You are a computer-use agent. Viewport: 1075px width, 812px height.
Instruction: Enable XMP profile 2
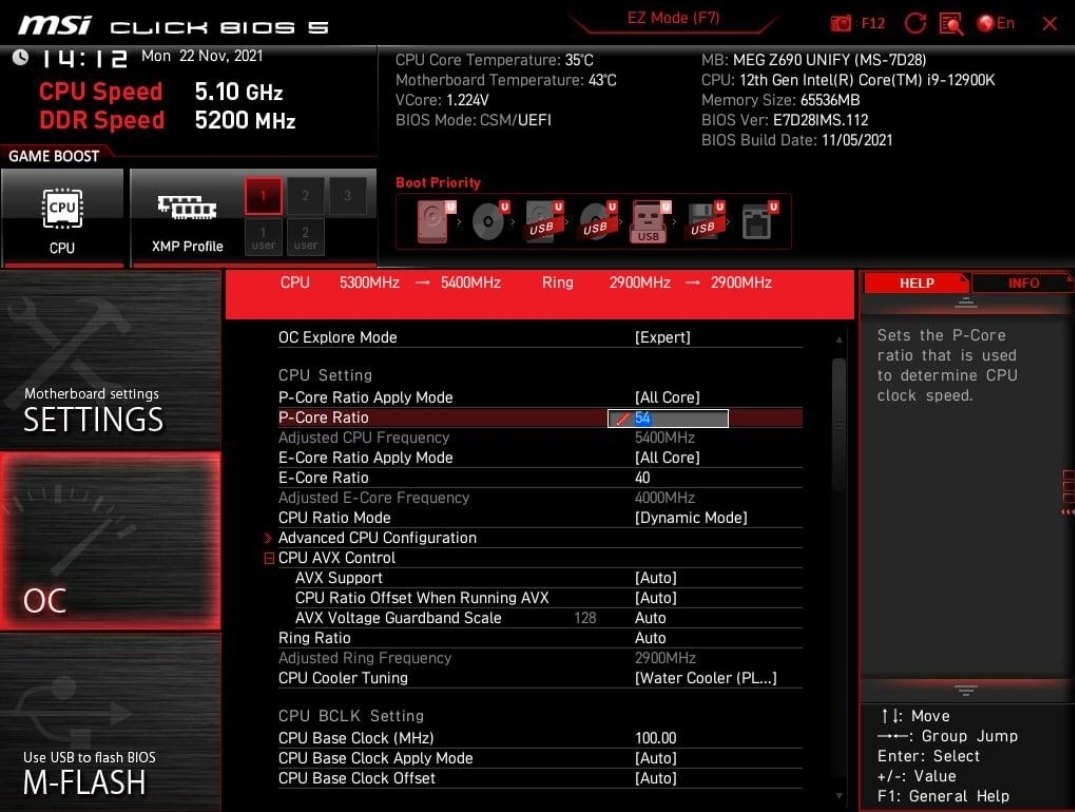point(305,195)
